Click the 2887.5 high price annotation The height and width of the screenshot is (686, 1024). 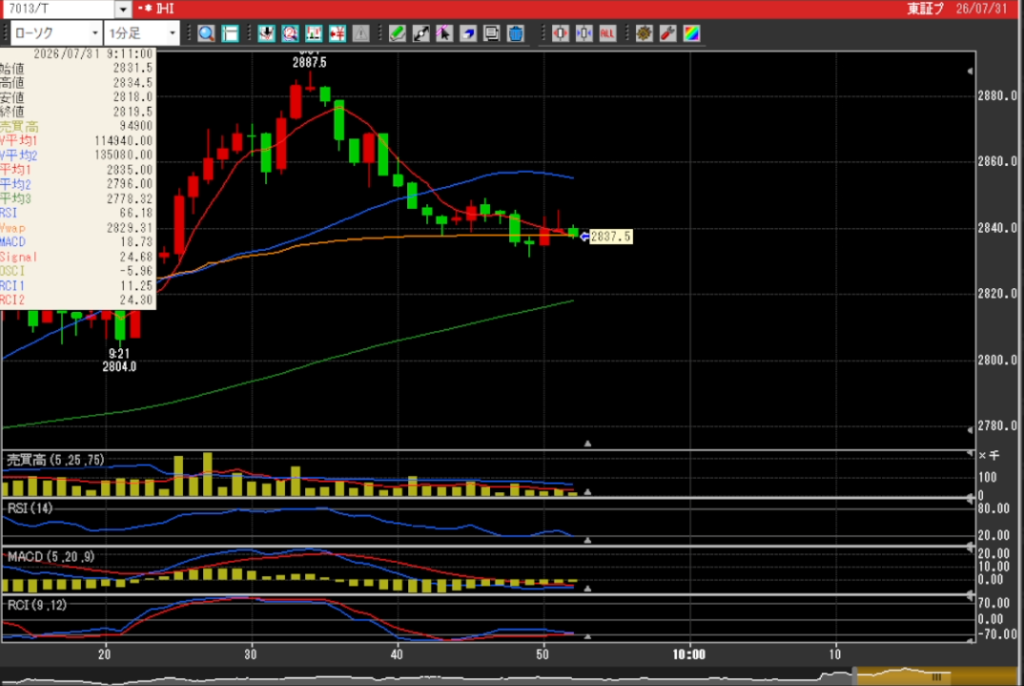tap(310, 63)
